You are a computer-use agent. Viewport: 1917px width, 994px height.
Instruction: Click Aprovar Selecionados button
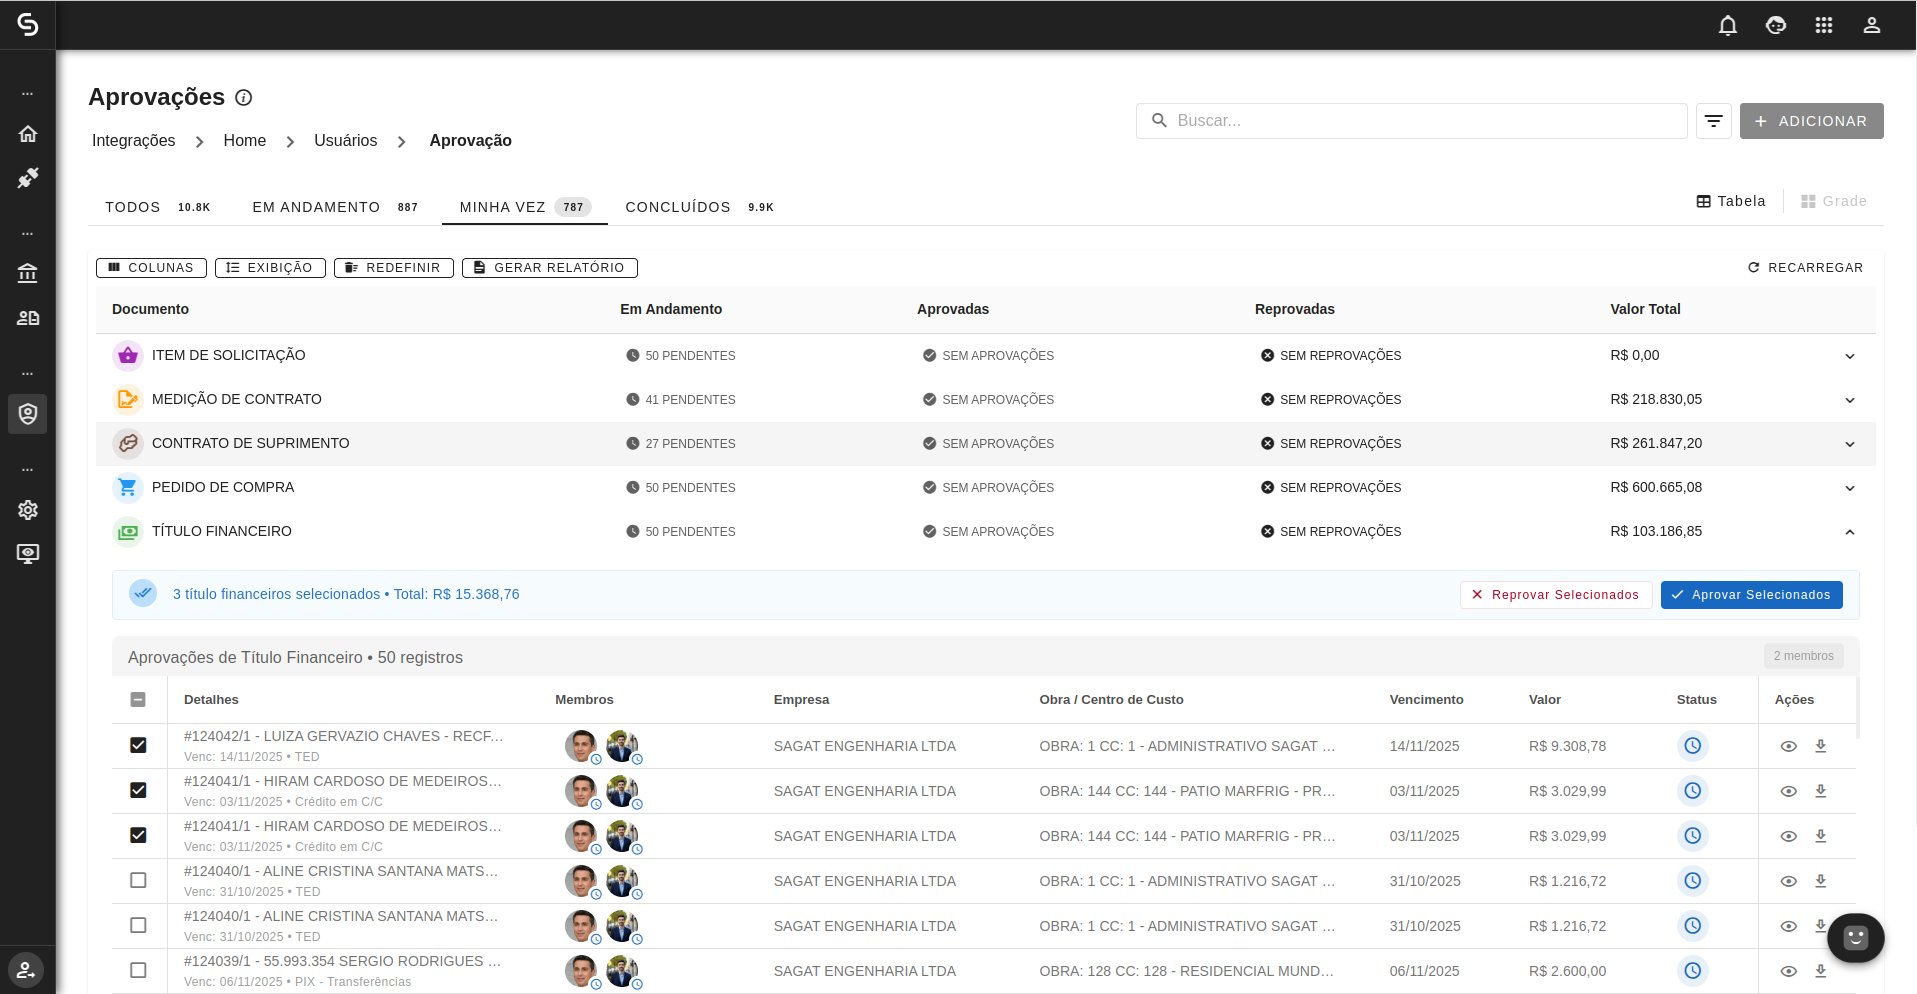(x=1751, y=595)
